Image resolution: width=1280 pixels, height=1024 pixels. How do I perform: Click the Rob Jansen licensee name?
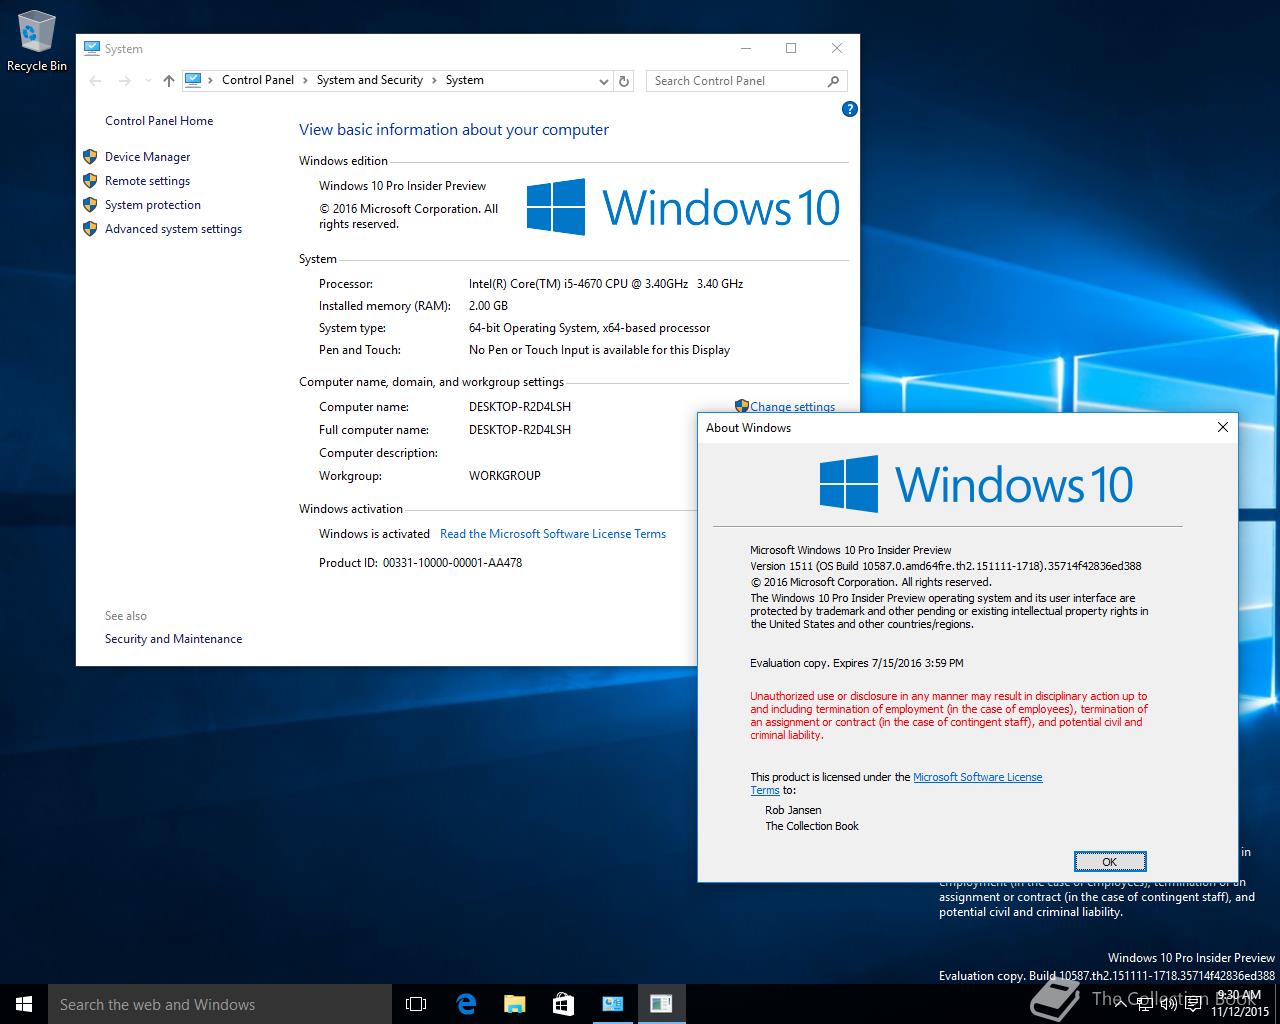pos(793,811)
